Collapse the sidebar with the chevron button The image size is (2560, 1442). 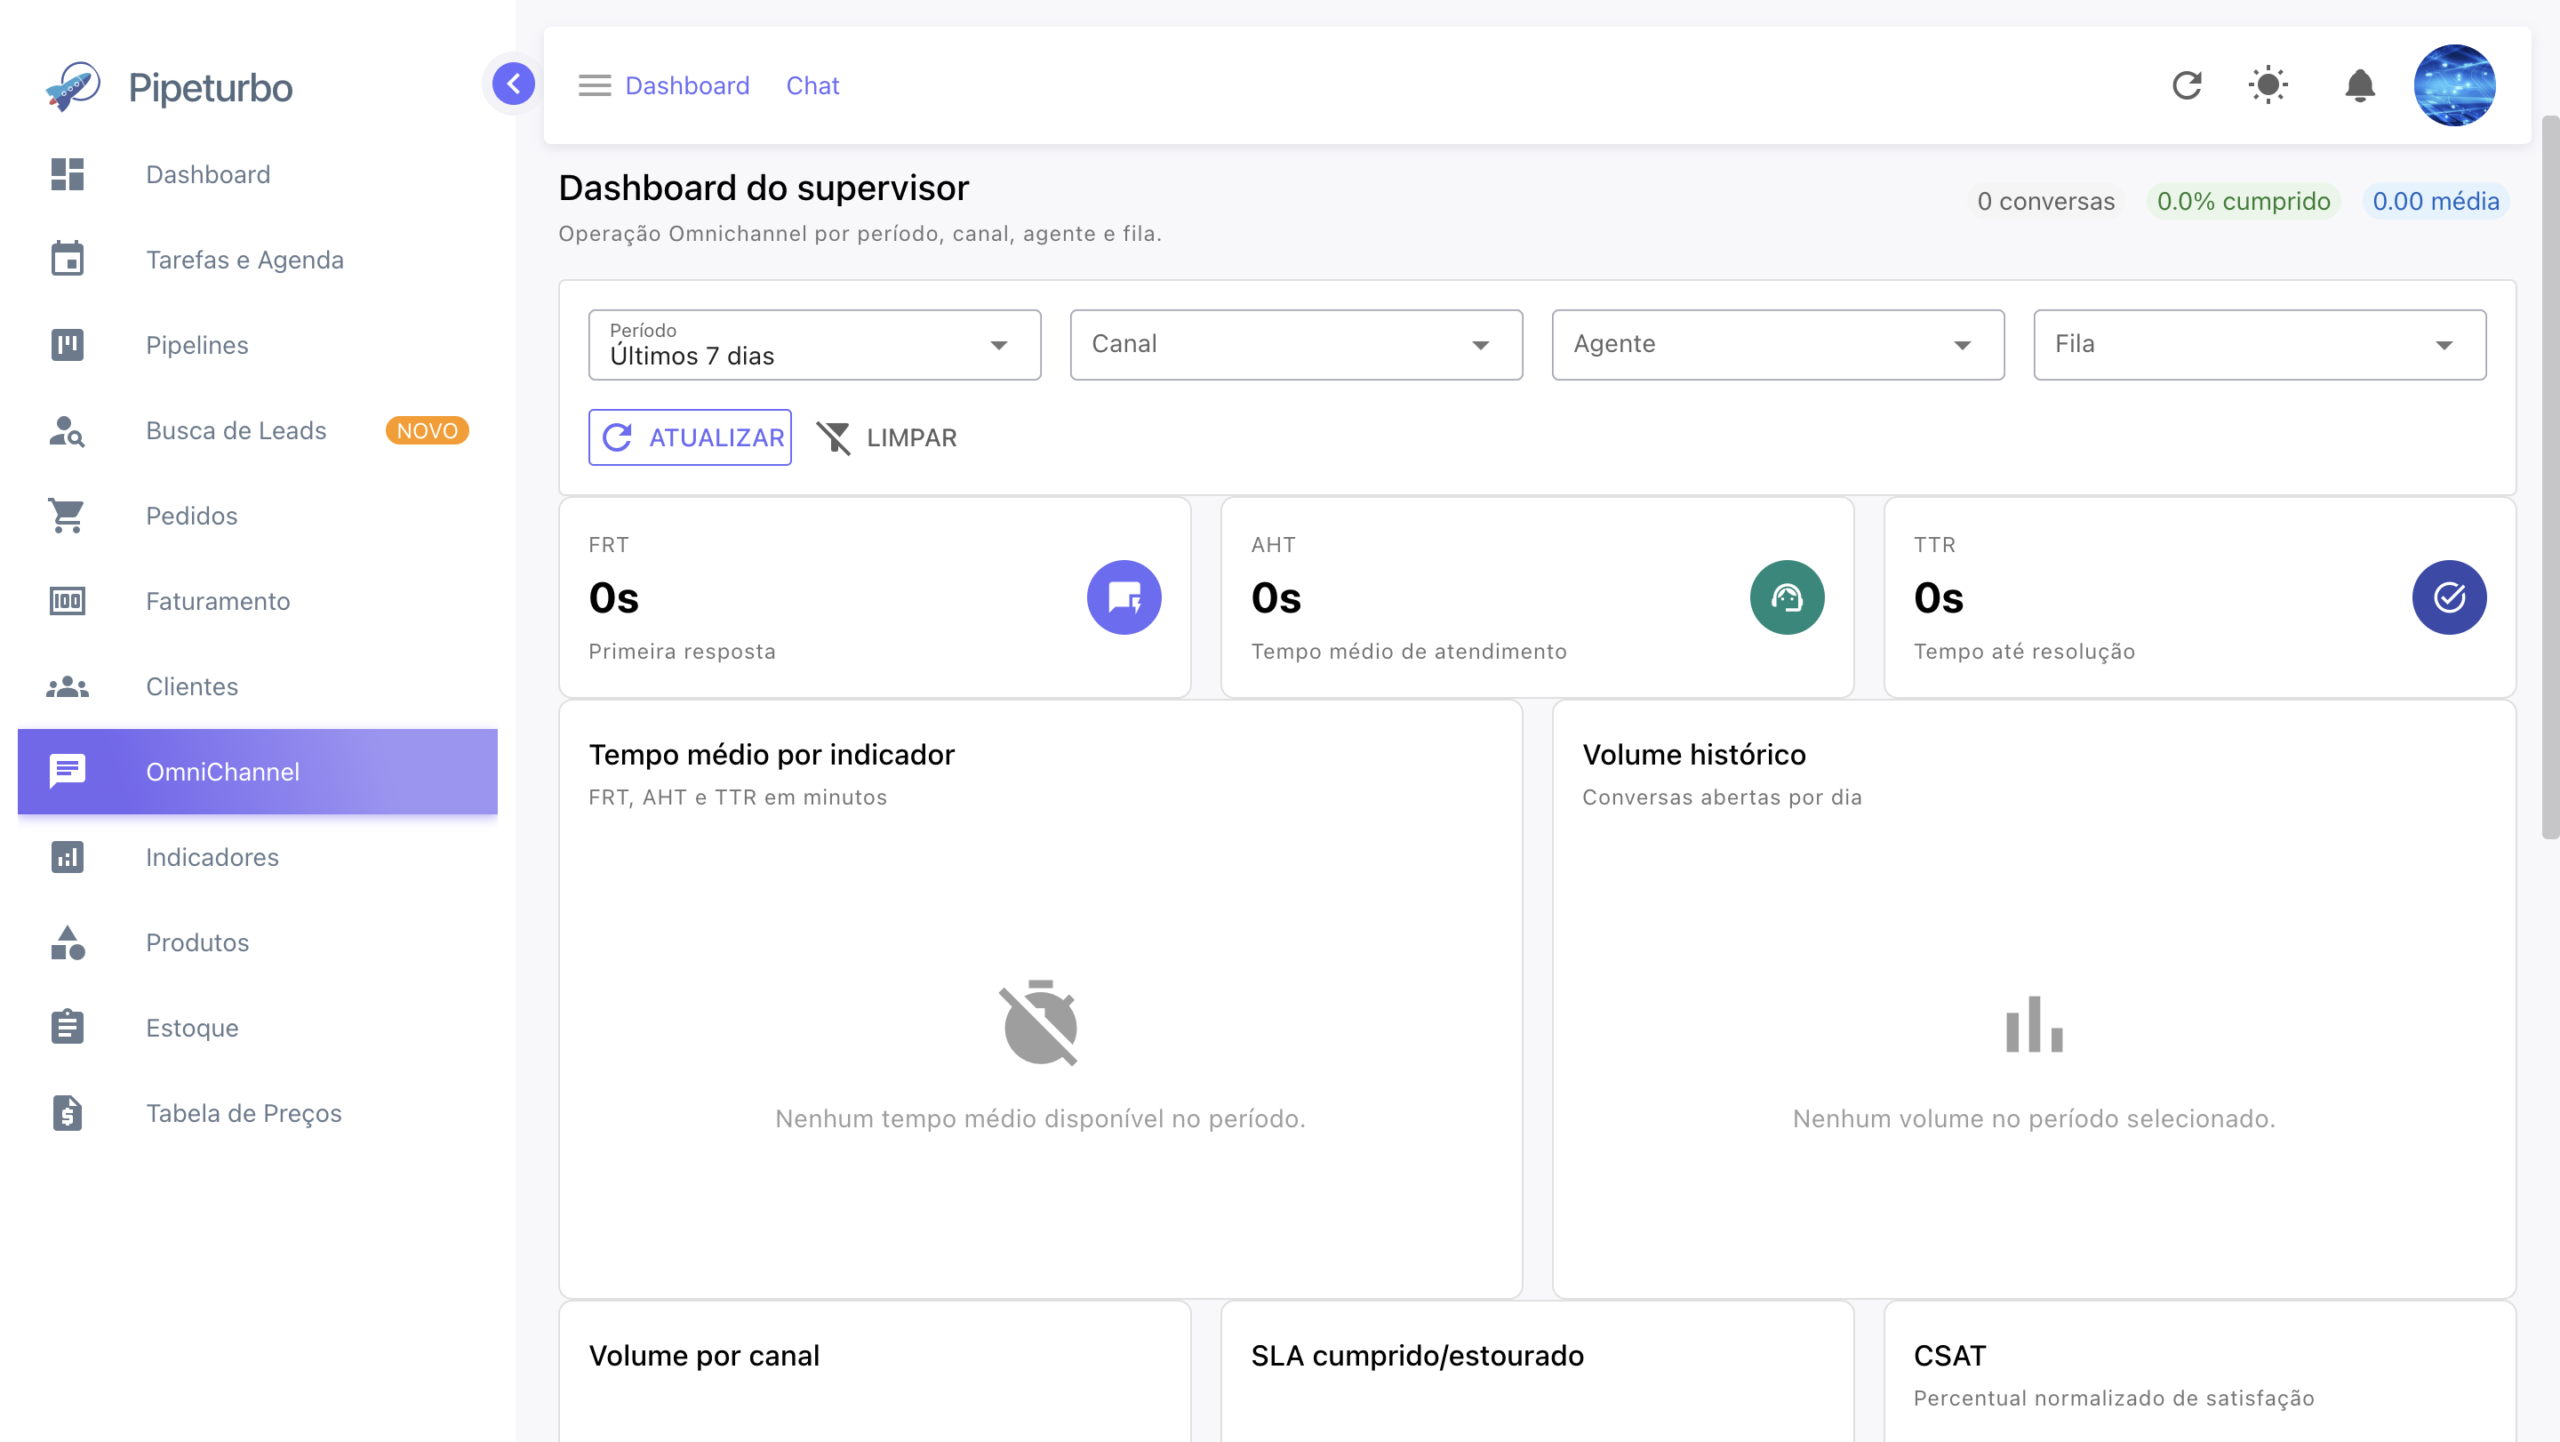pyautogui.click(x=513, y=84)
